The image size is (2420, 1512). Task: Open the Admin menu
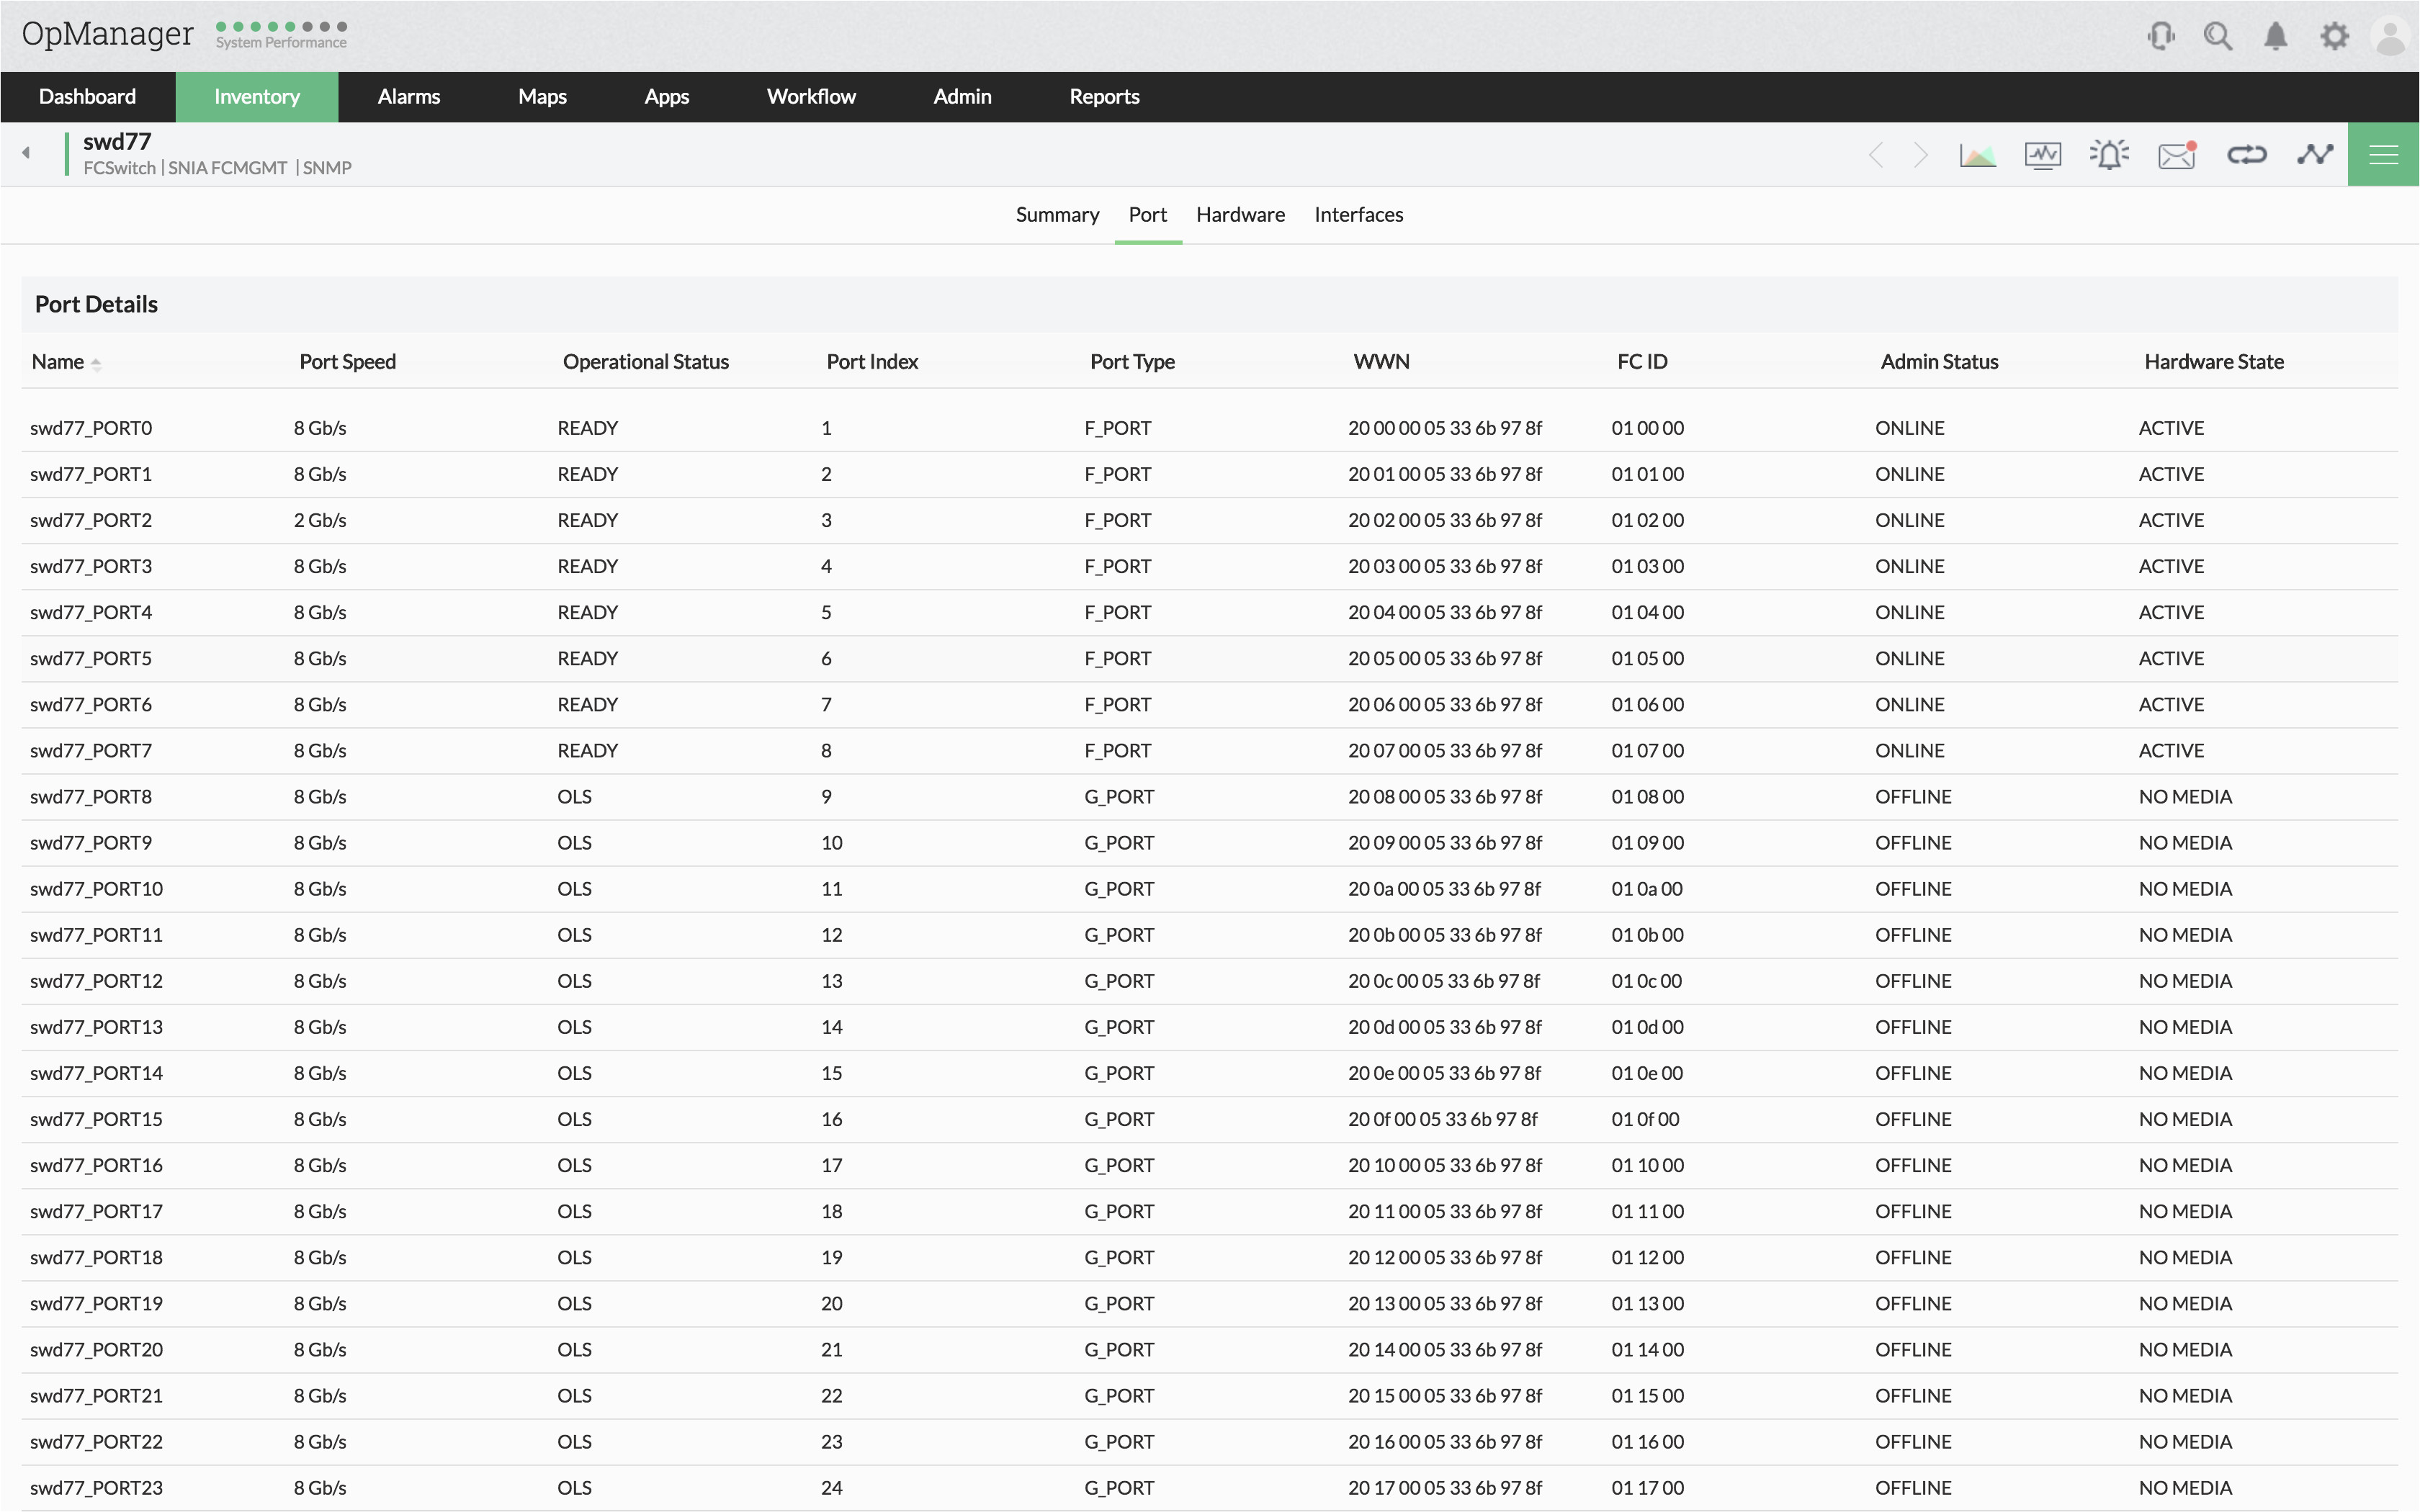click(962, 97)
